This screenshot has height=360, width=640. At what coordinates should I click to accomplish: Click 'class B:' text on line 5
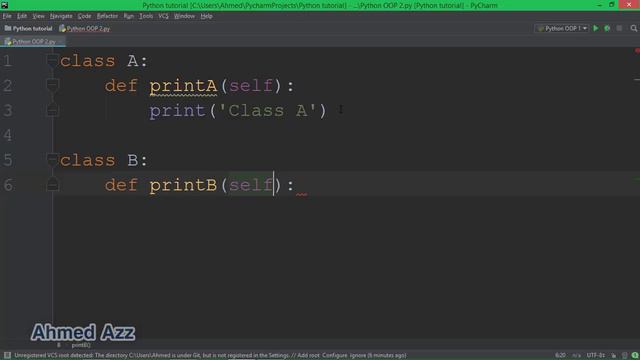coord(104,160)
